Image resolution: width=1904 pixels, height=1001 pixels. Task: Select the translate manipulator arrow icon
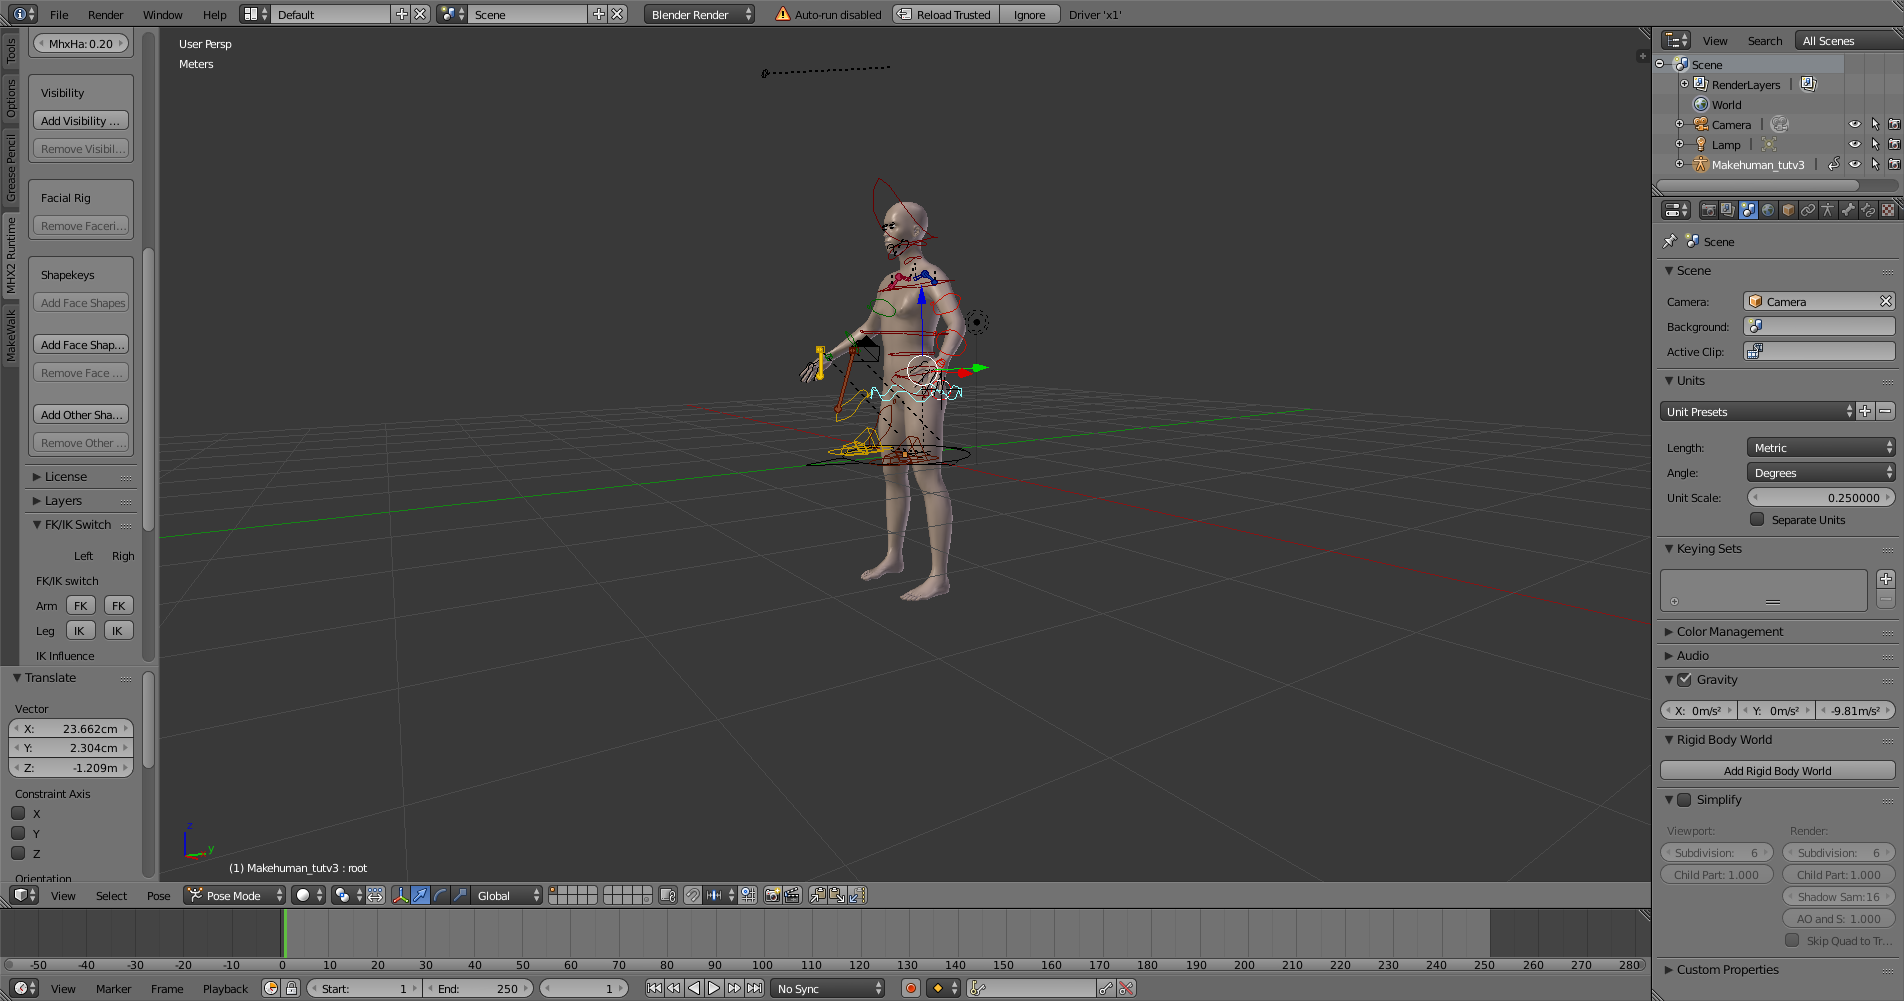click(420, 895)
